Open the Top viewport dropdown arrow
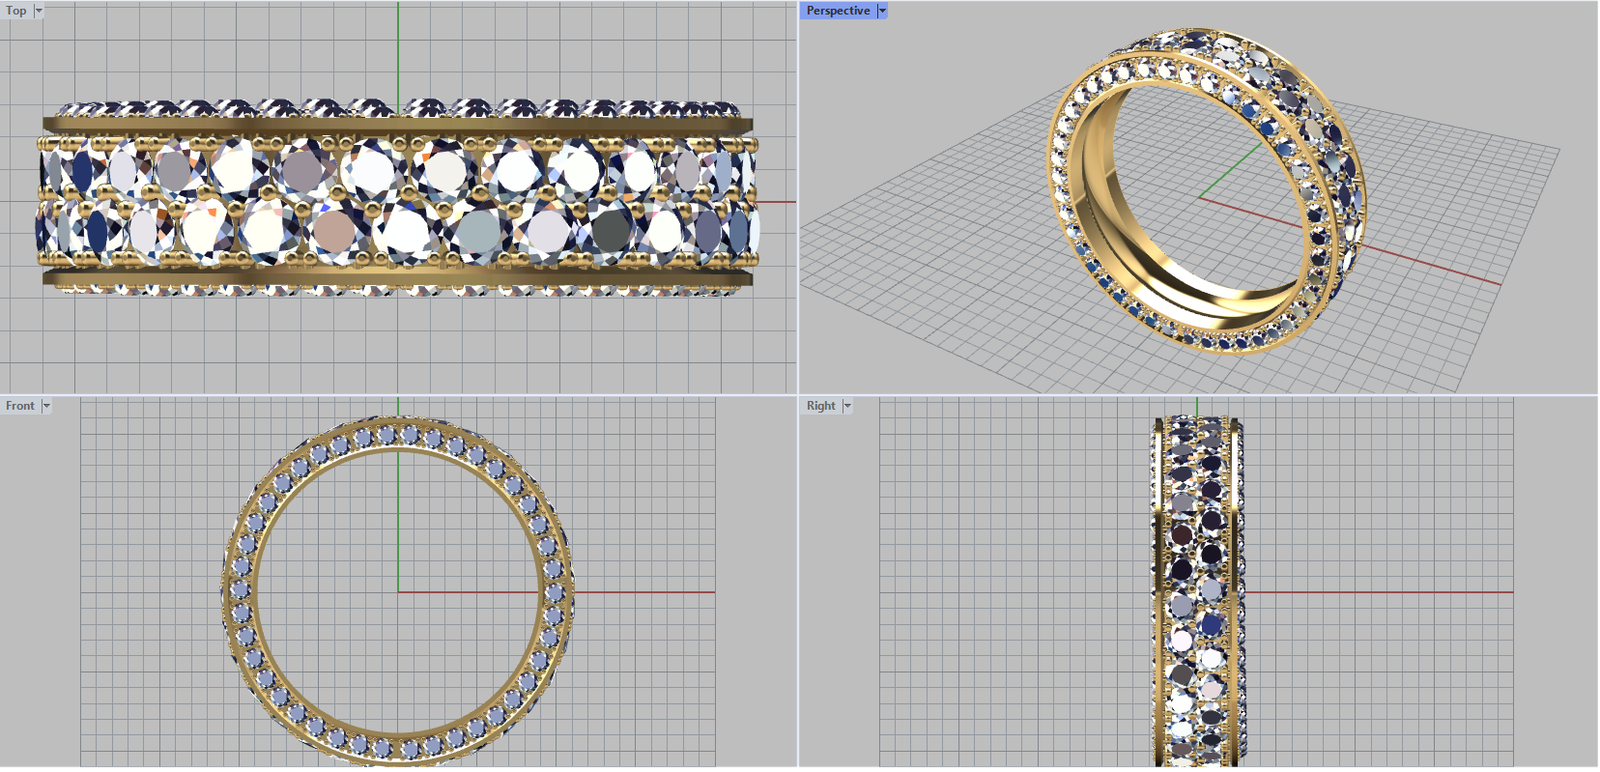Screen dimensions: 1600x772 (39, 11)
